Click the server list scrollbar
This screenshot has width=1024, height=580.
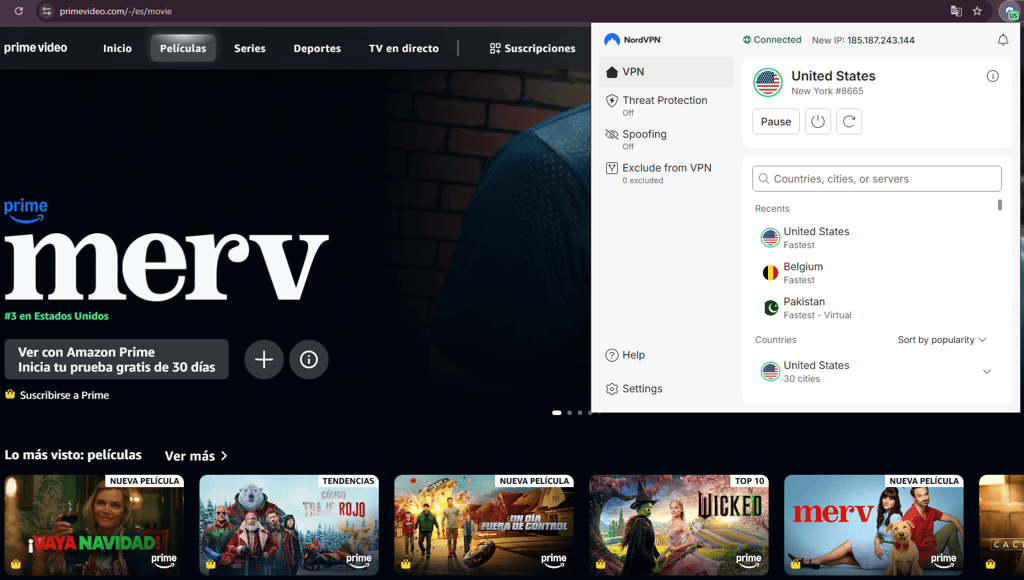tap(999, 205)
